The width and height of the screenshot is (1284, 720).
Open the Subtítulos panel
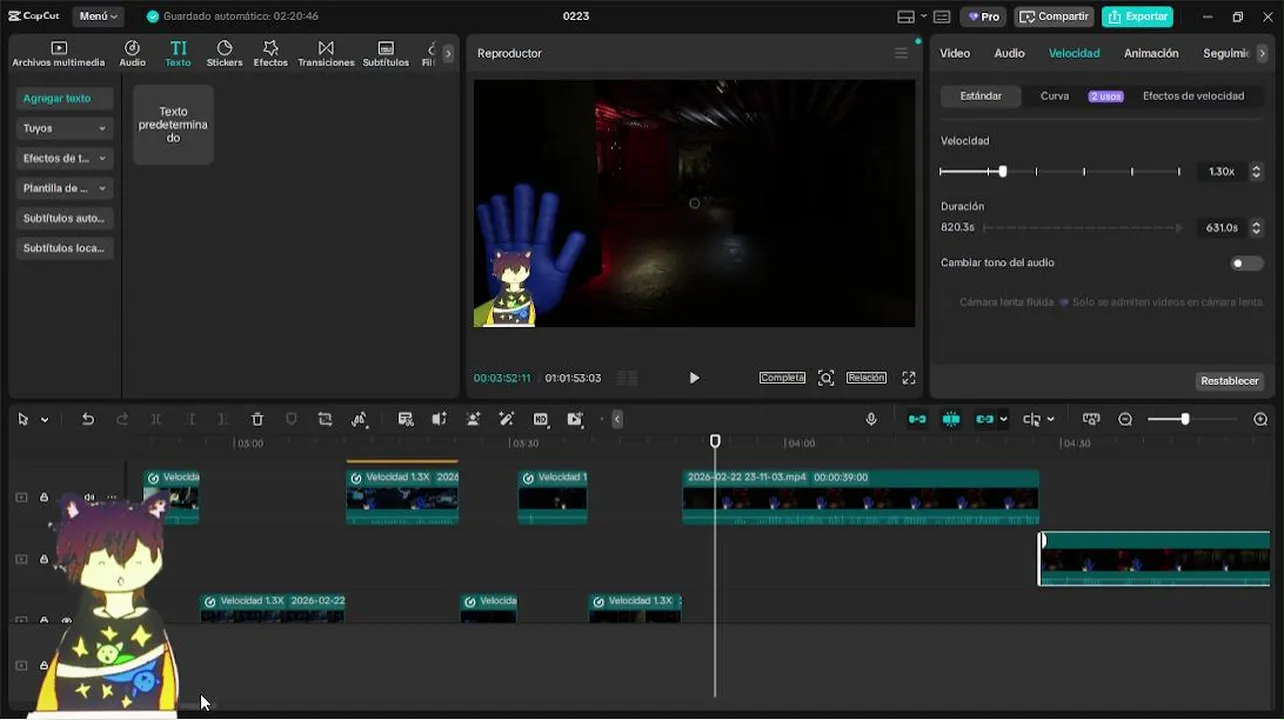[x=386, y=54]
